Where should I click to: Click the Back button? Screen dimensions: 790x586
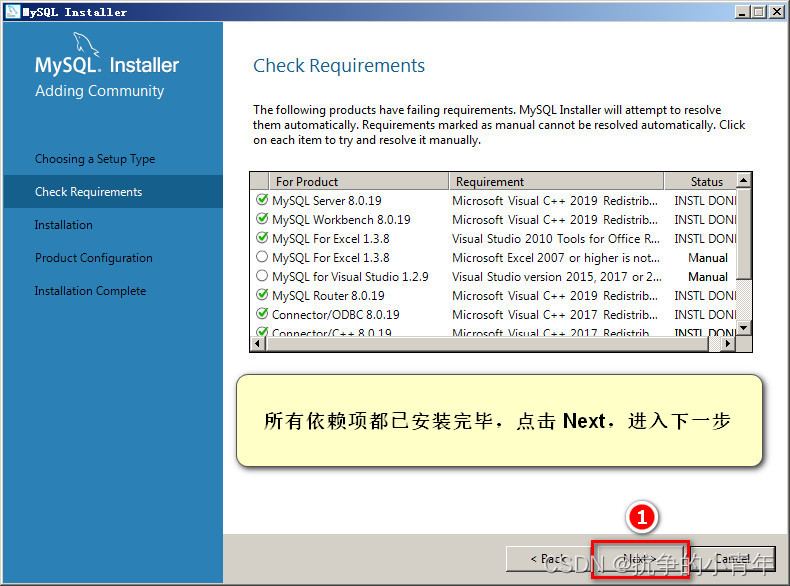pyautogui.click(x=548, y=559)
